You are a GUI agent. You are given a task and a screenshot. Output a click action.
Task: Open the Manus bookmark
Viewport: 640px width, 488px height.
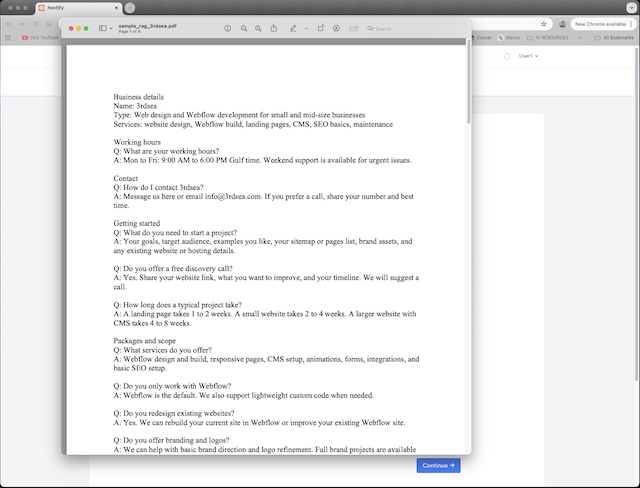click(x=509, y=38)
